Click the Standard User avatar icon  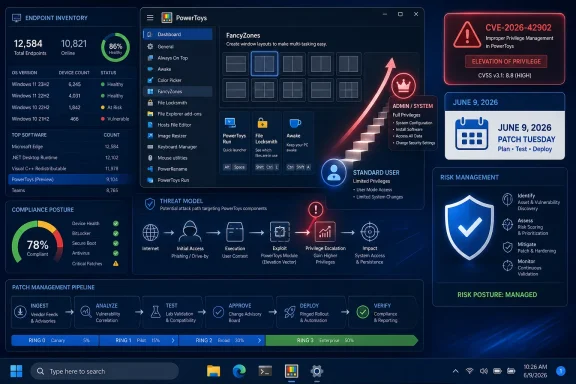334,172
